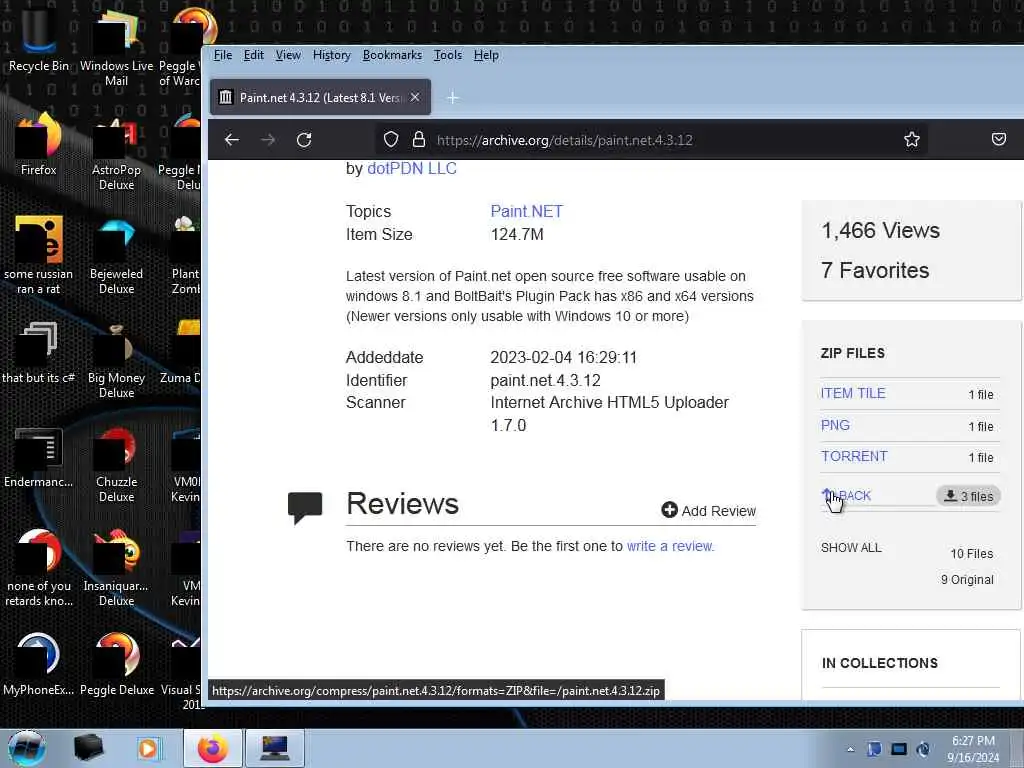Open Recycle Bin on the desktop
This screenshot has height=768, width=1024.
(x=39, y=40)
